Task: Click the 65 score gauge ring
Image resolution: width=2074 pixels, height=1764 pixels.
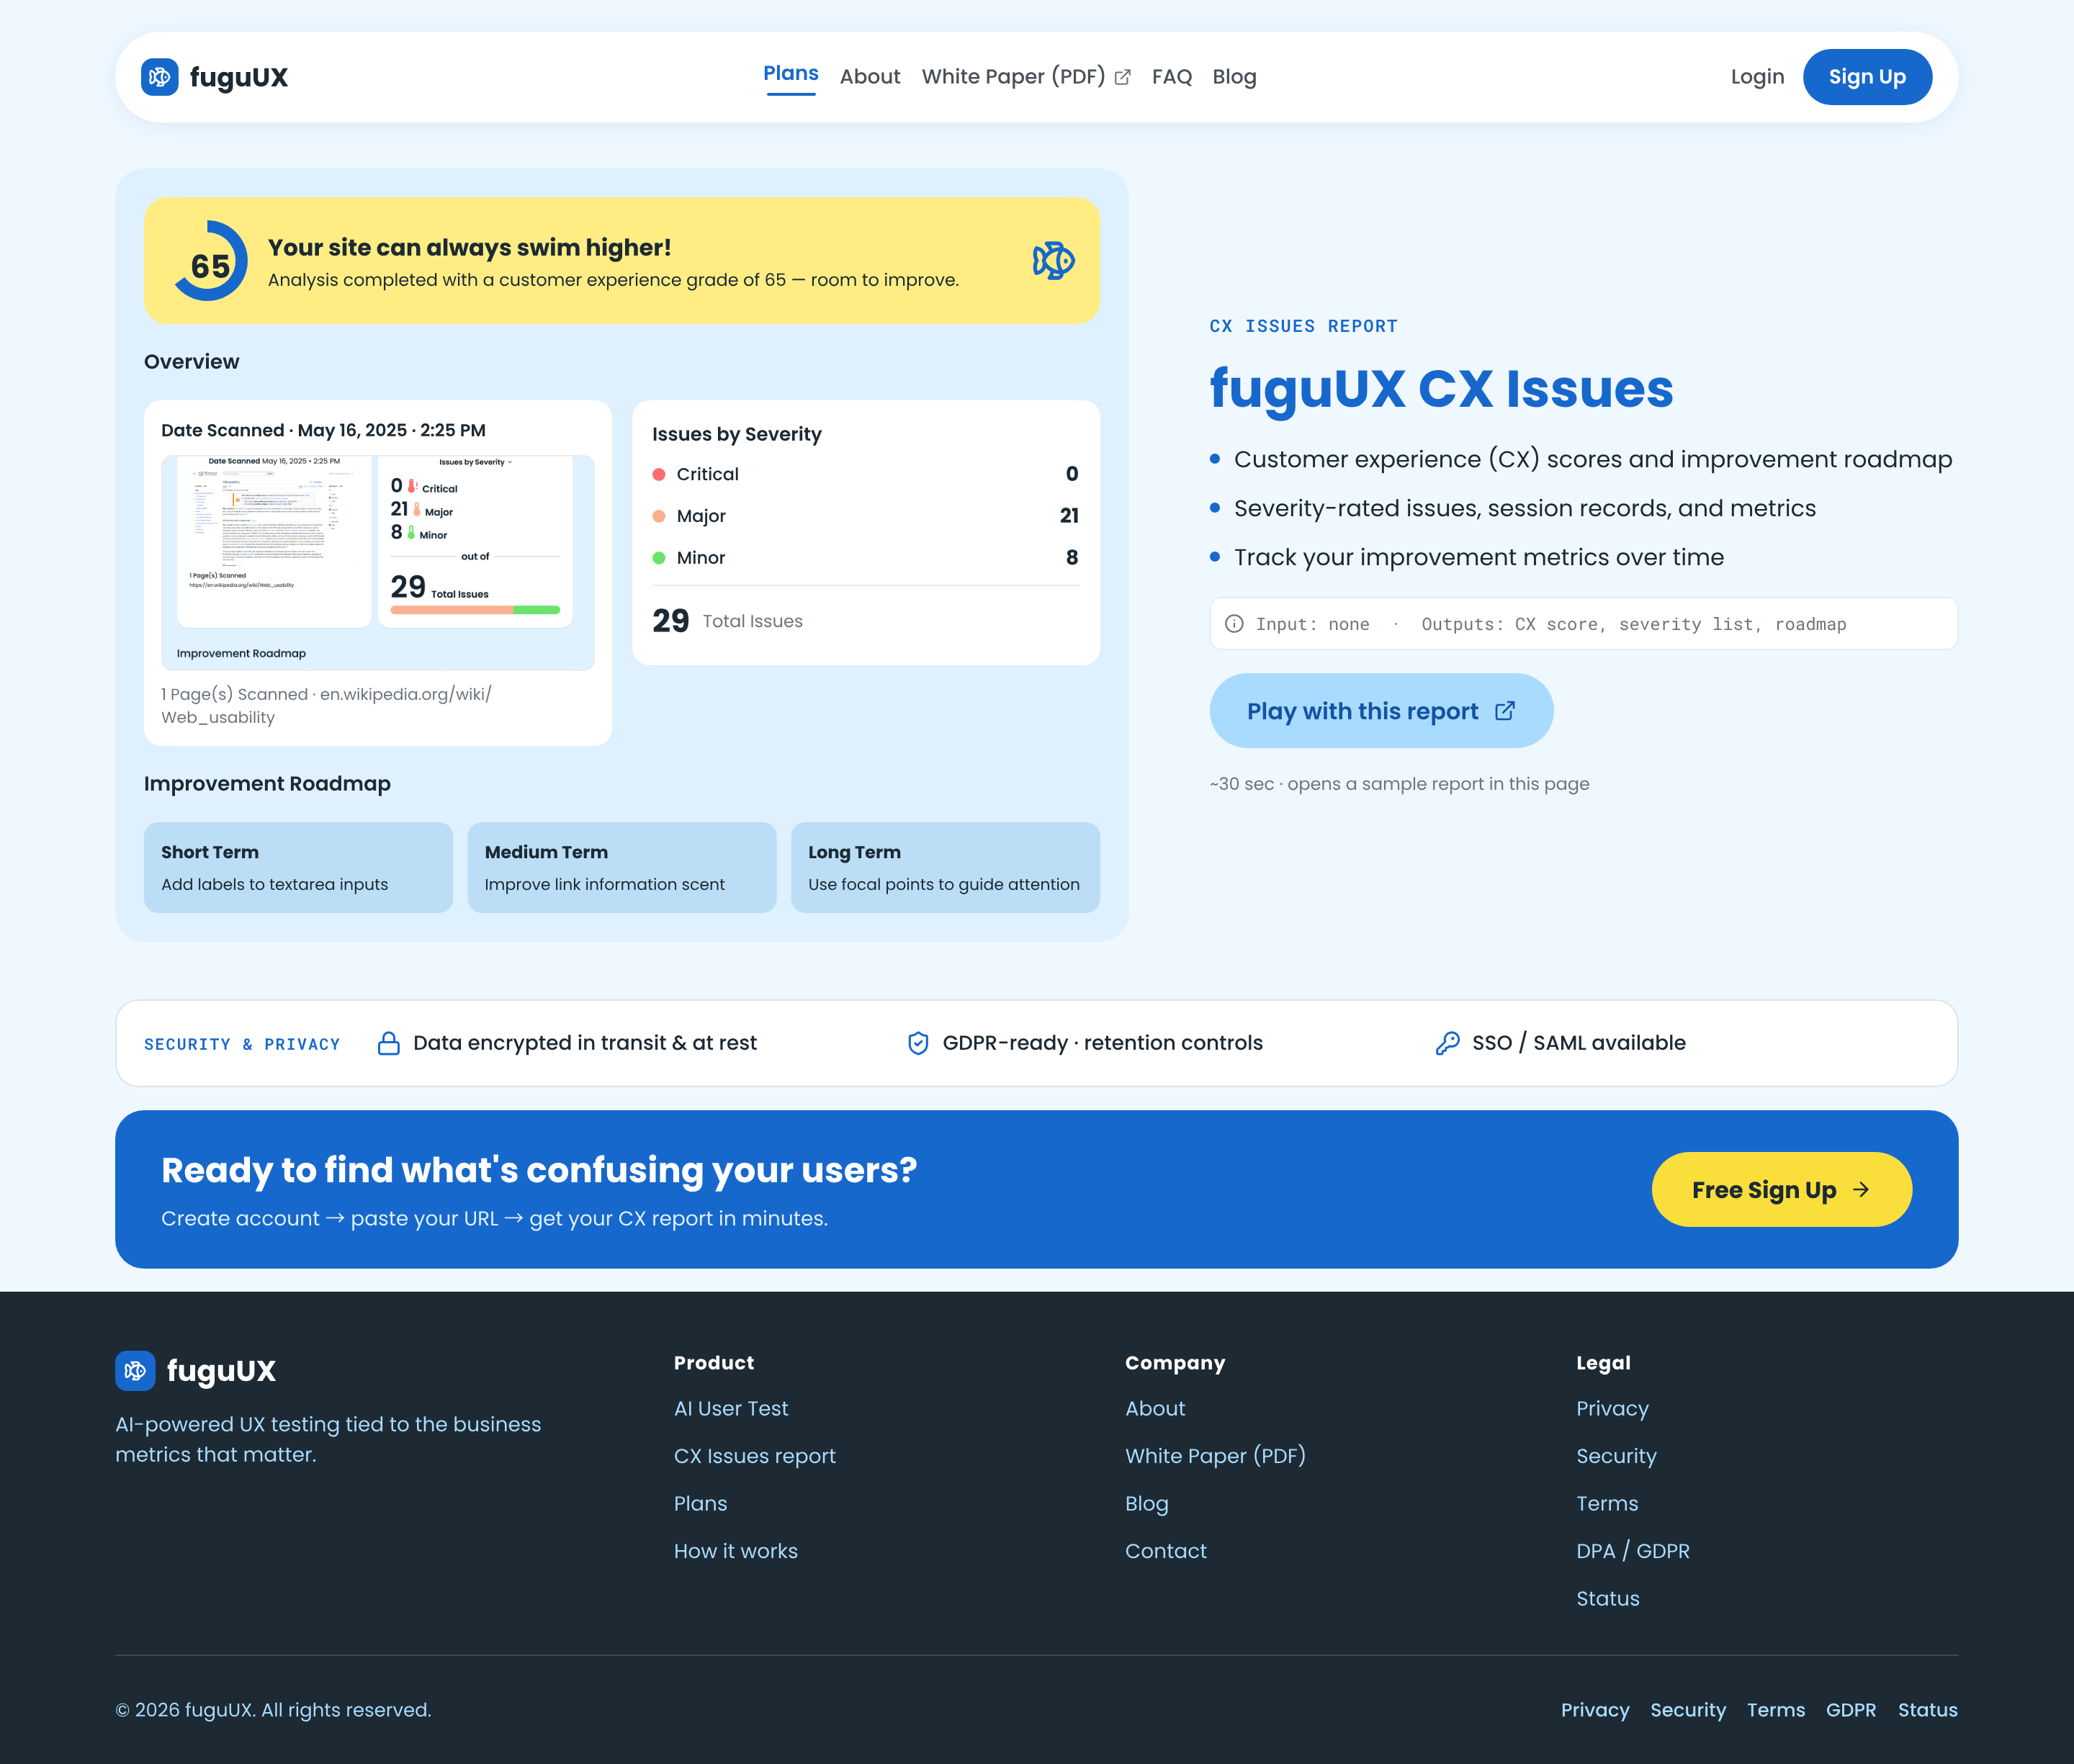Action: tap(210, 261)
